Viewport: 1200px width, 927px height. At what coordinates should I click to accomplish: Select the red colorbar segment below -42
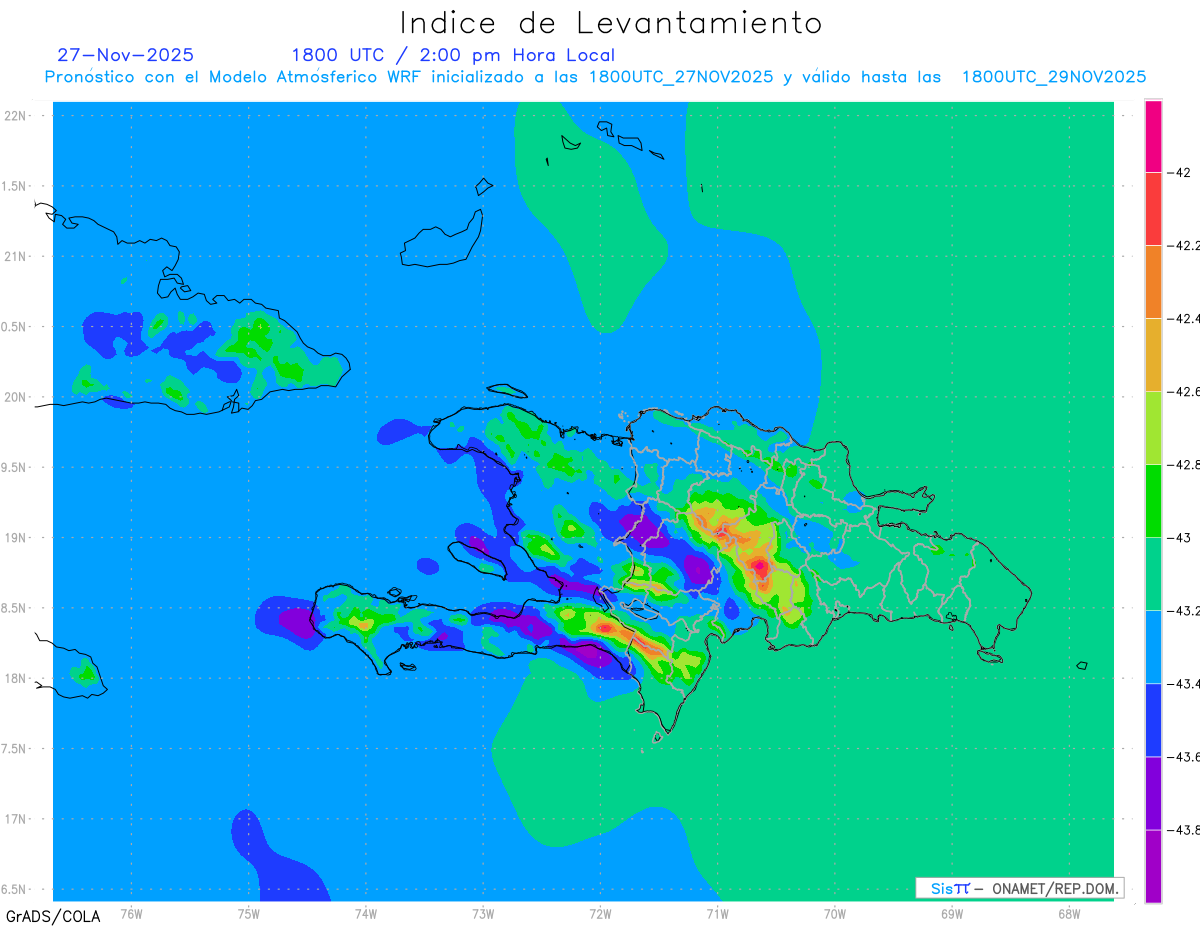point(1153,208)
